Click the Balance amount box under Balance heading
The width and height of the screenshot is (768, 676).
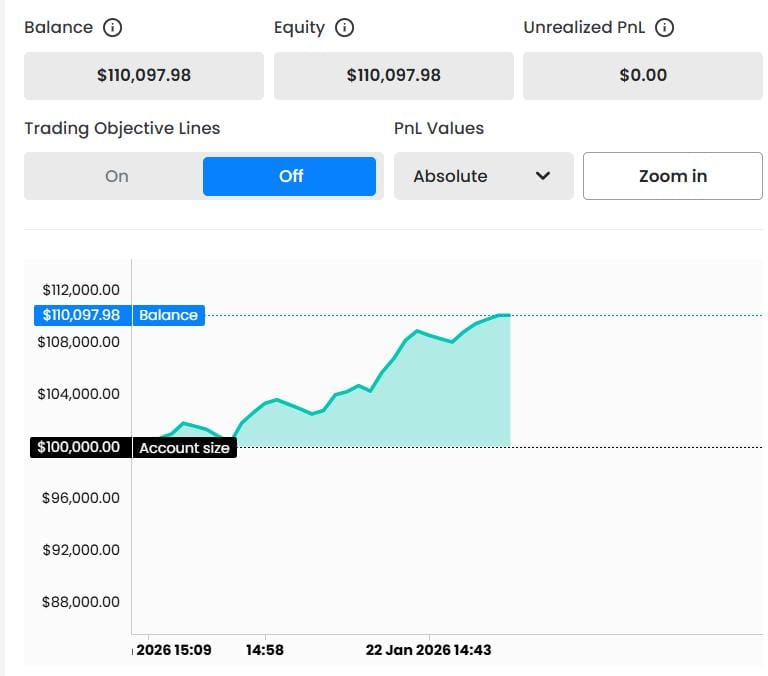pyautogui.click(x=144, y=75)
